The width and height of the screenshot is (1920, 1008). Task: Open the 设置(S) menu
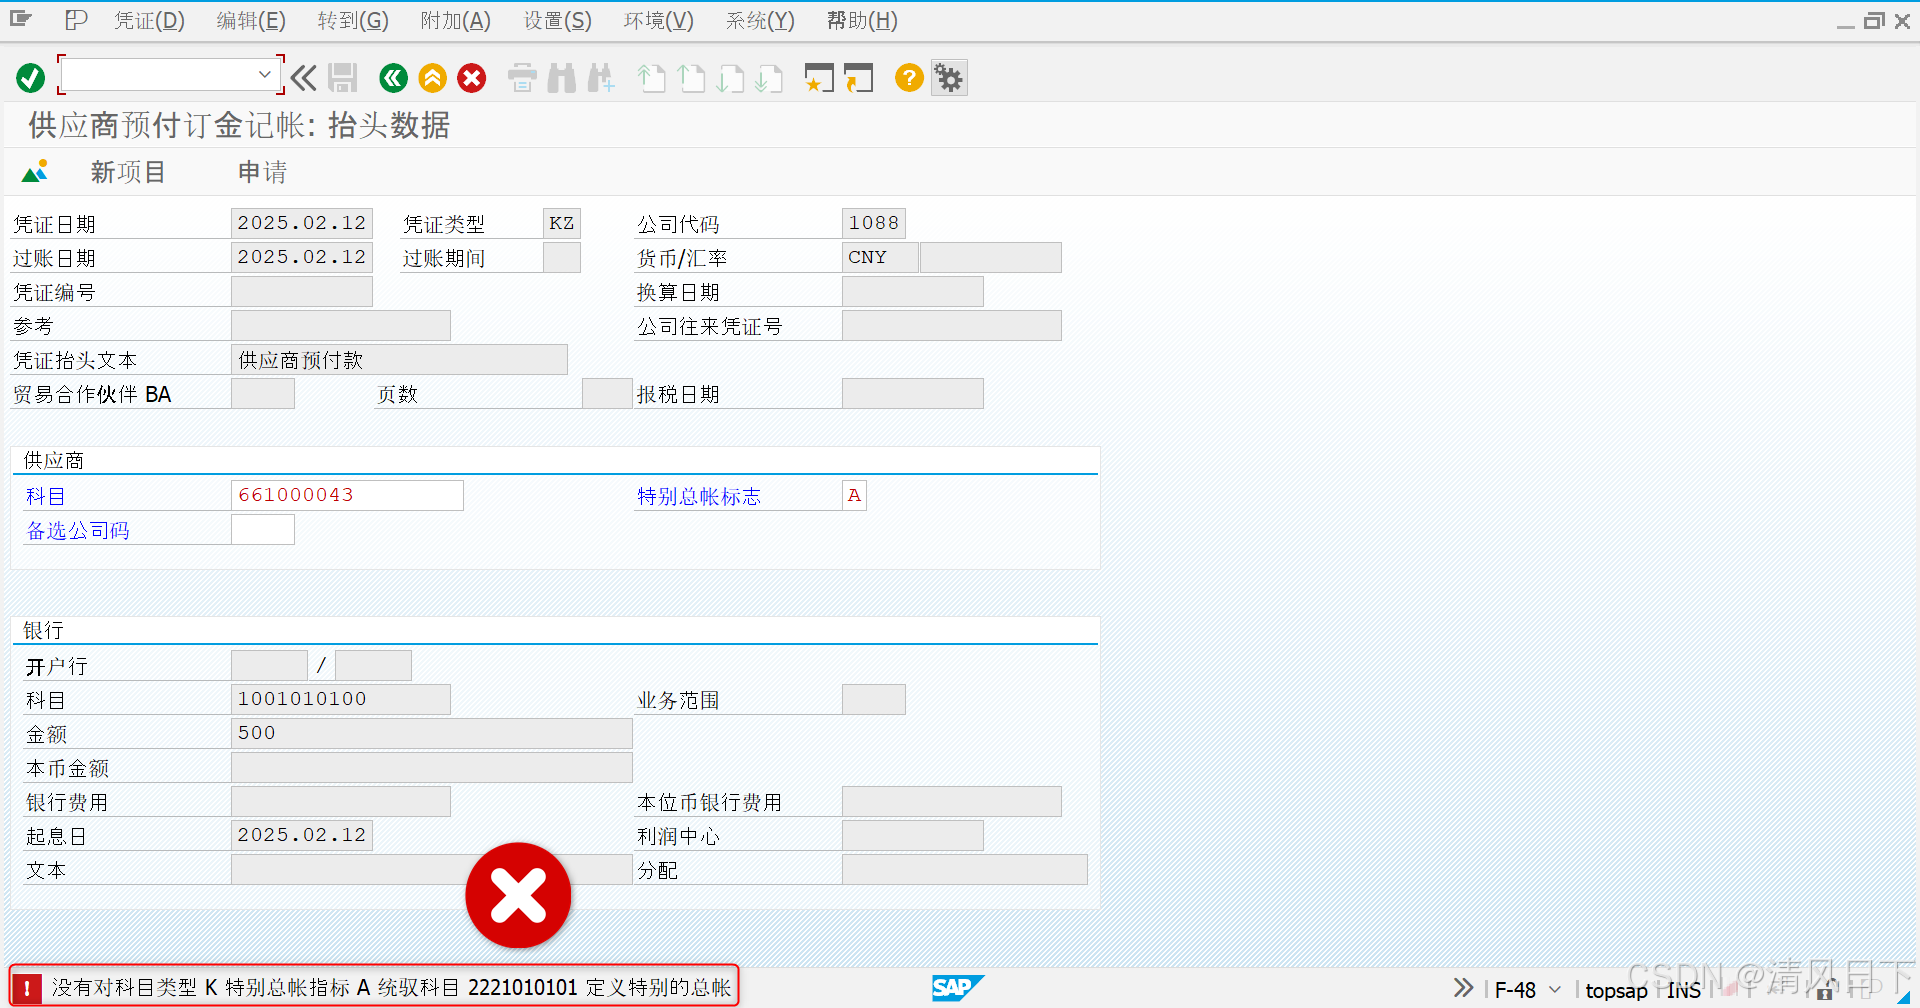tap(558, 20)
